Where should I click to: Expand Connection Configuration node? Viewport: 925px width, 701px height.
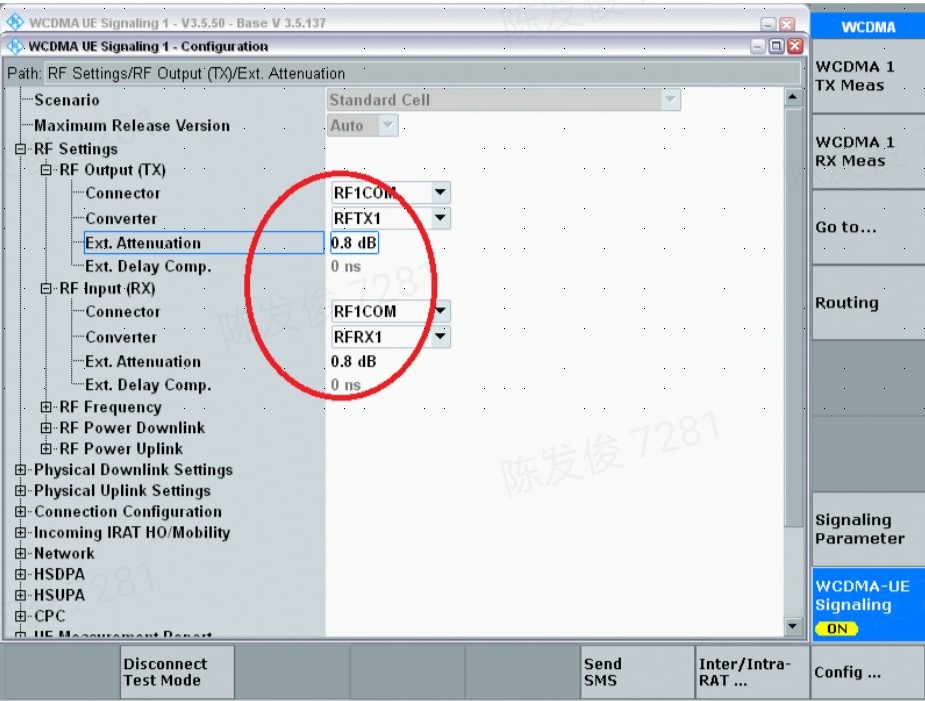[x=21, y=512]
